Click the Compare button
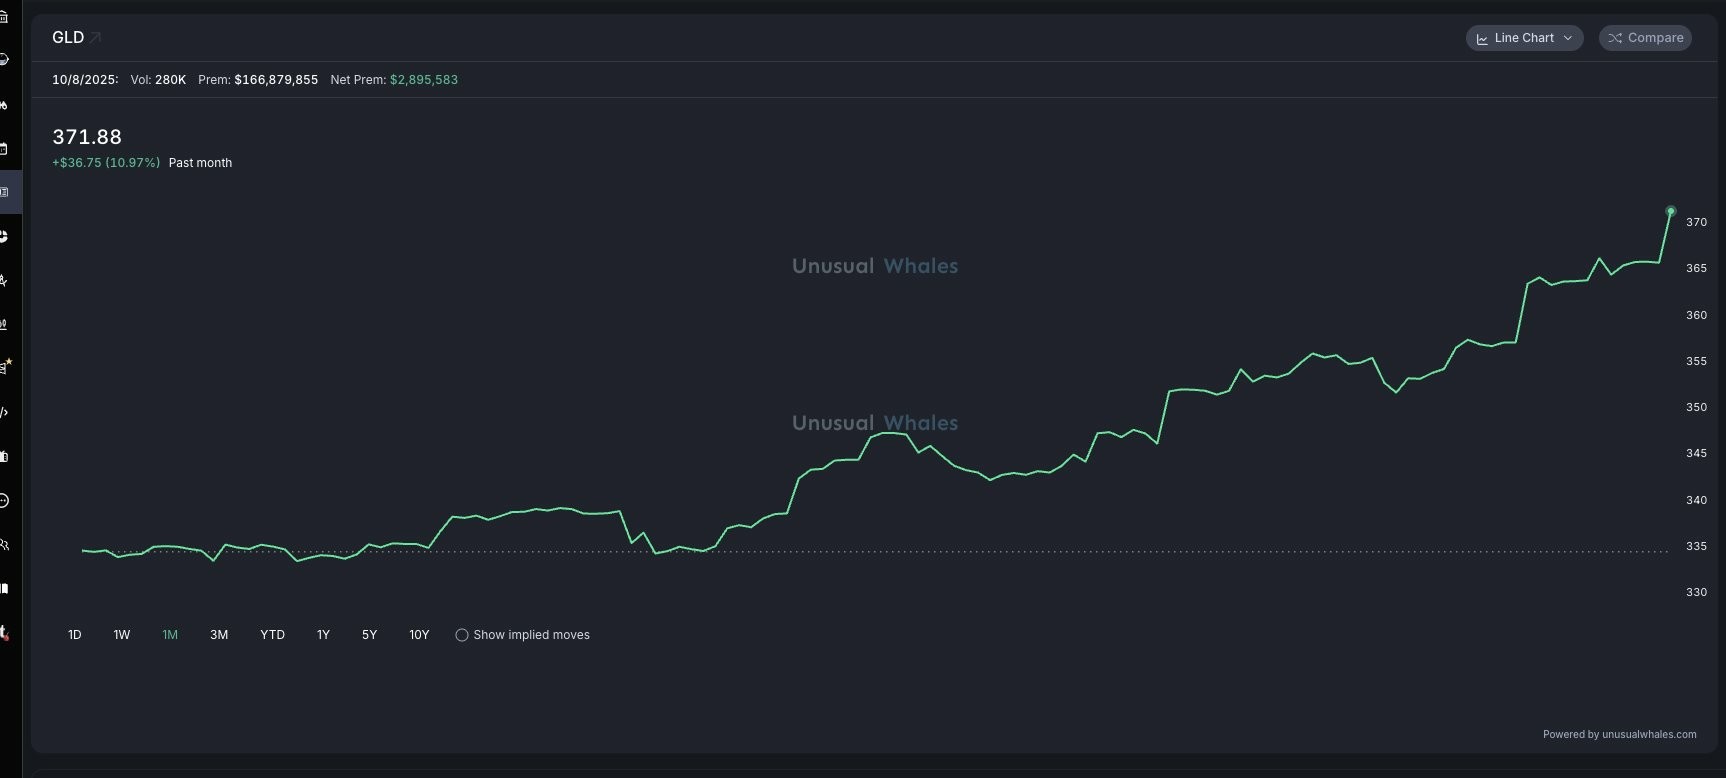This screenshot has width=1726, height=778. click(x=1645, y=38)
